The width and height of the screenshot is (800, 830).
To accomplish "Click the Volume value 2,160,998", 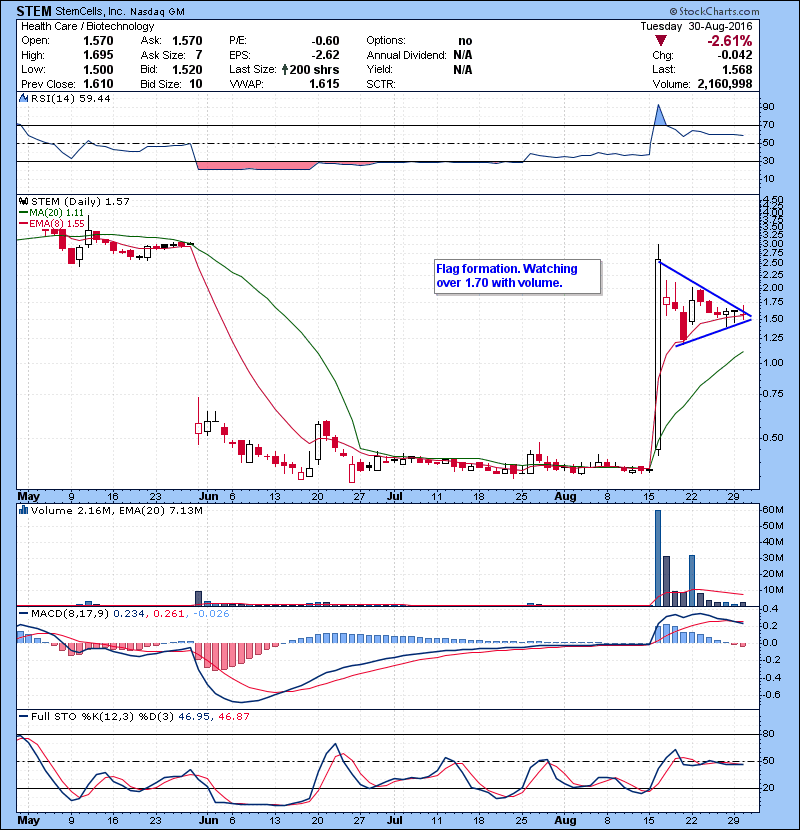I will click(725, 84).
